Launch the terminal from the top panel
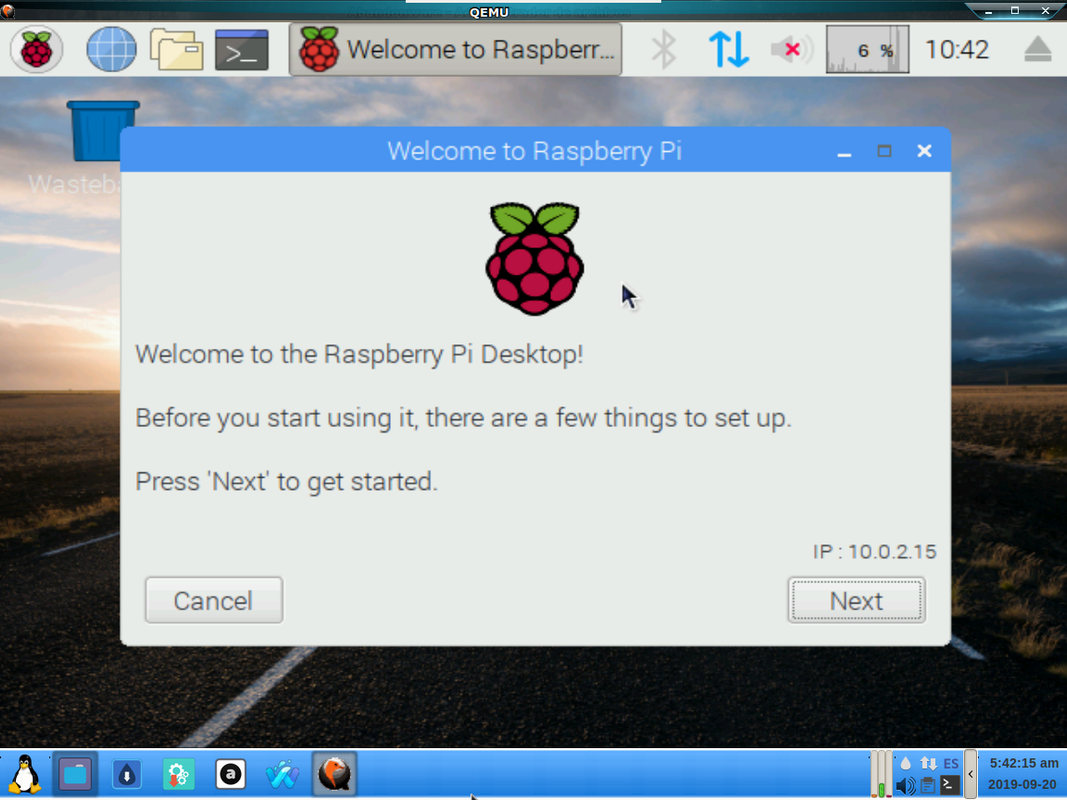1067x800 pixels. [x=242, y=50]
